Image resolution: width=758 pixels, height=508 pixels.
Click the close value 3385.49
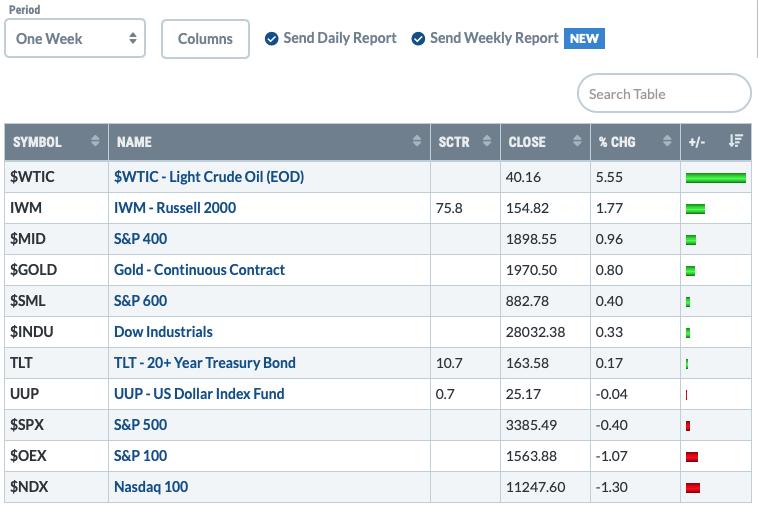(x=531, y=424)
